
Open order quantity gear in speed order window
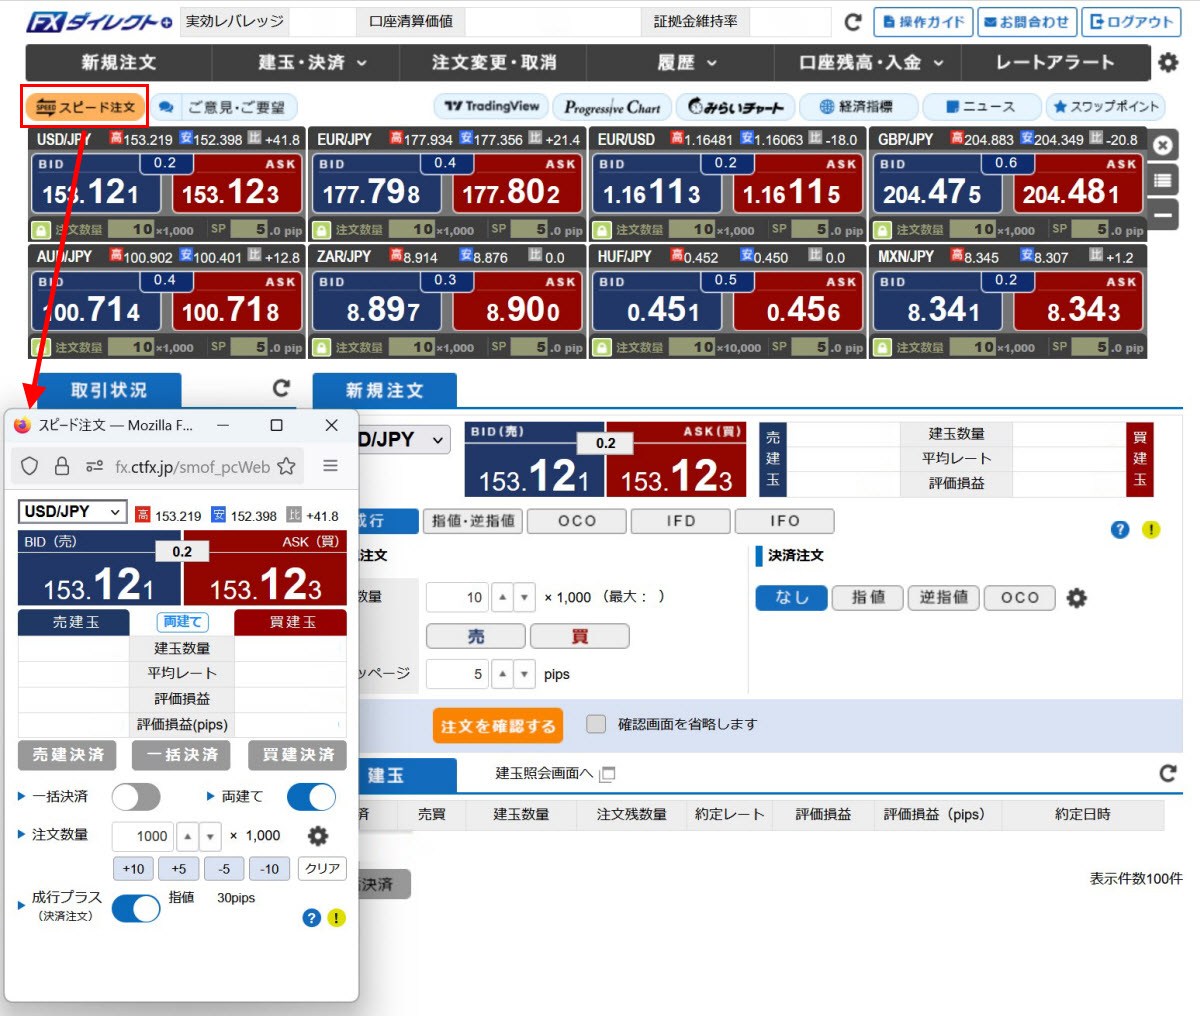[x=317, y=836]
